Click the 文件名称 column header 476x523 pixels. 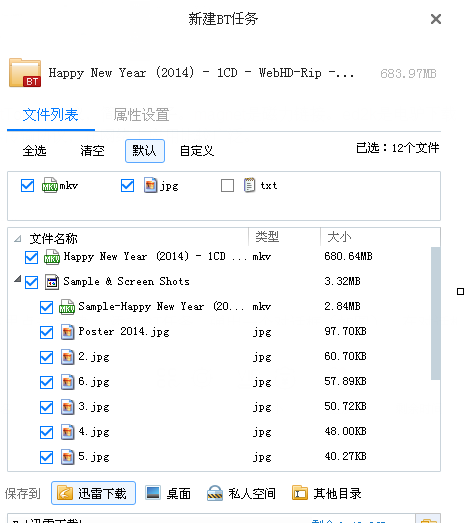(x=53, y=238)
